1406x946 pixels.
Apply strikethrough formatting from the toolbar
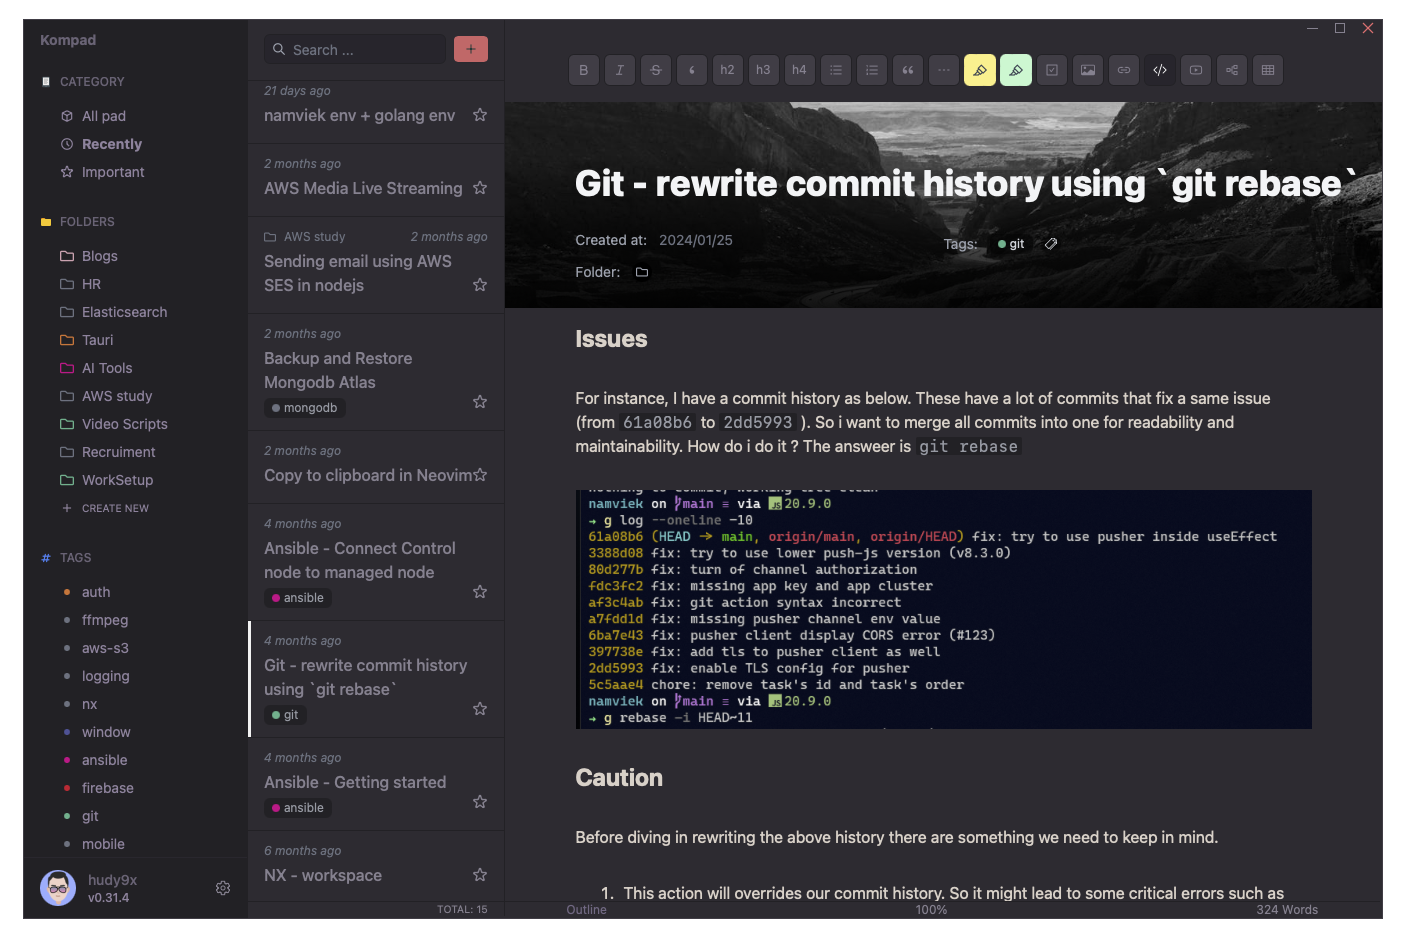656,70
